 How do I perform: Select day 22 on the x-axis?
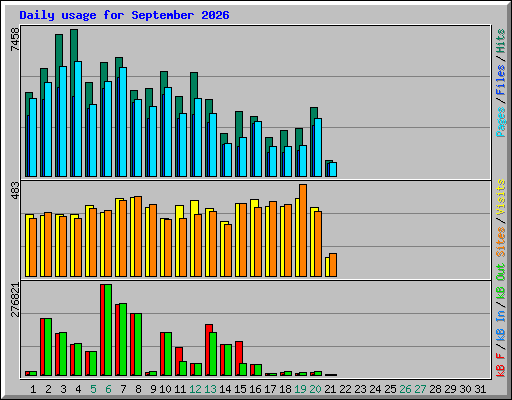click(345, 389)
